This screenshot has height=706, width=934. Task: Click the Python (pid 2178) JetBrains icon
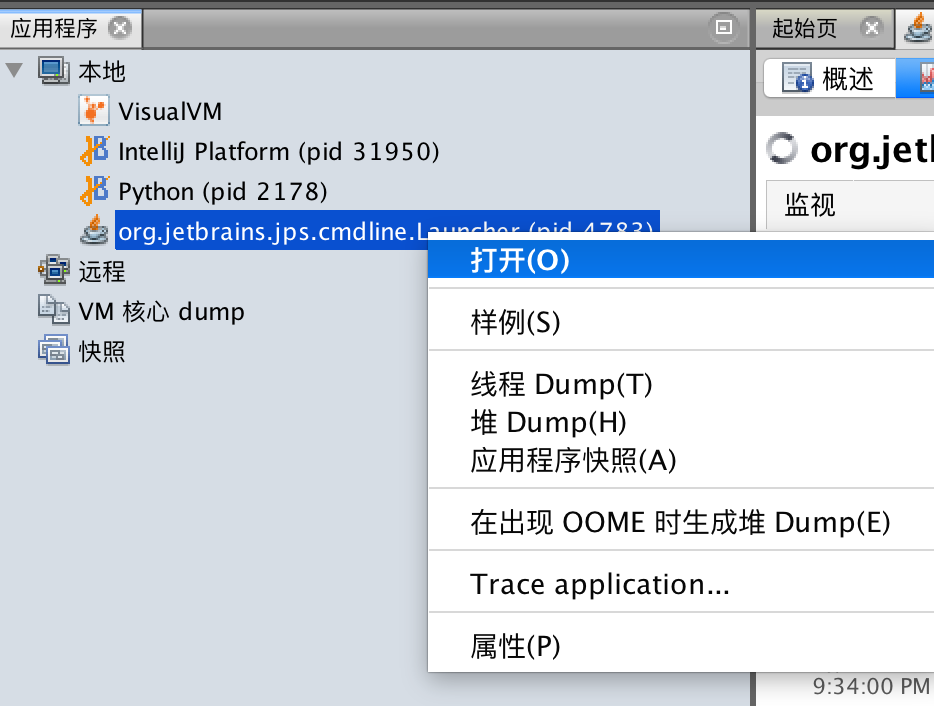pyautogui.click(x=95, y=191)
